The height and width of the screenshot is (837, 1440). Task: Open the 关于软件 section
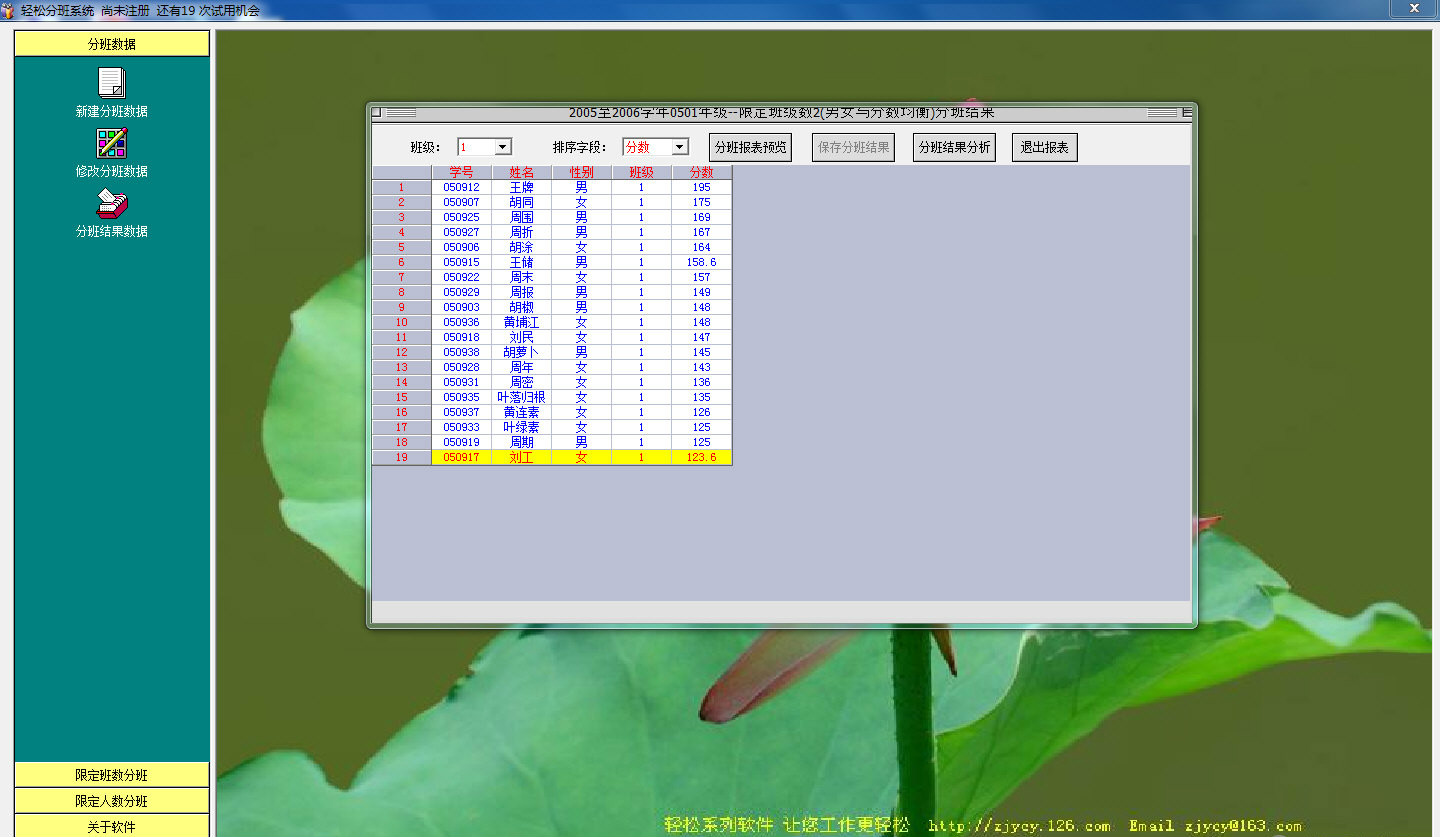tap(110, 826)
